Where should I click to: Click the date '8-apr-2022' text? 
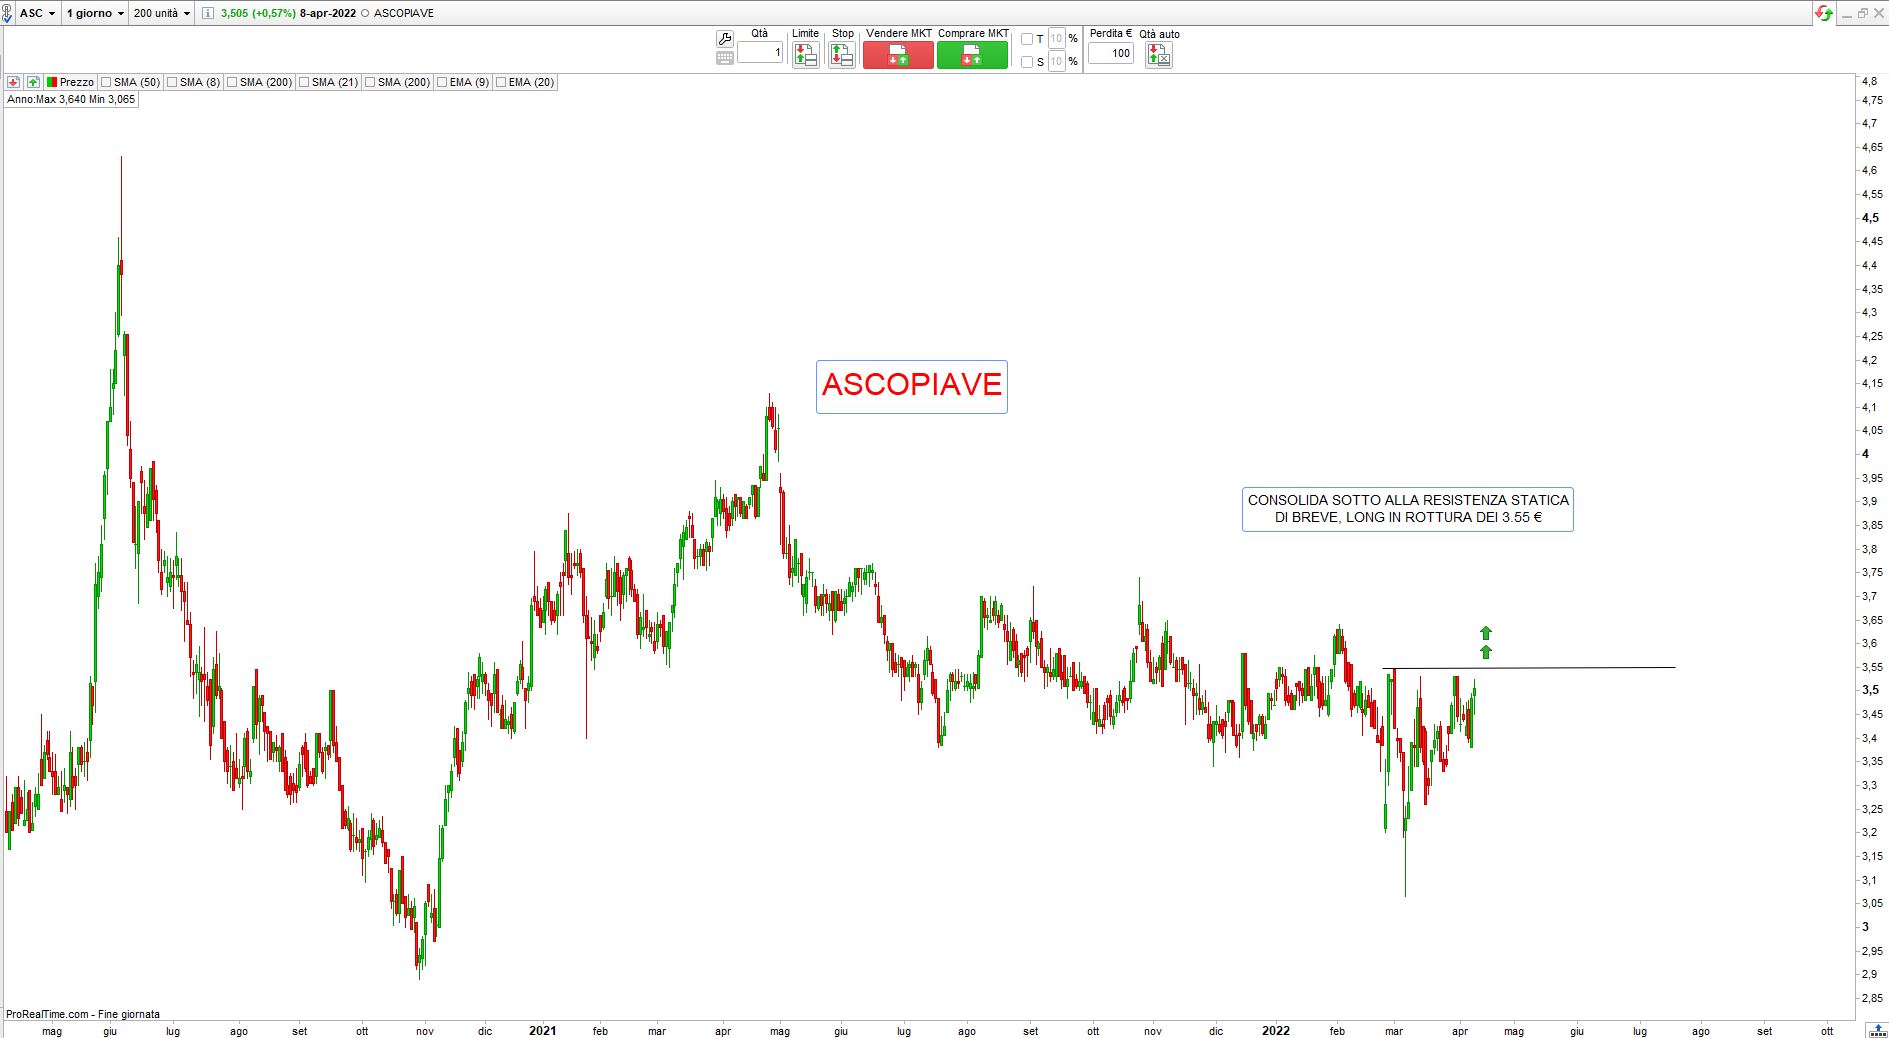pyautogui.click(x=328, y=14)
